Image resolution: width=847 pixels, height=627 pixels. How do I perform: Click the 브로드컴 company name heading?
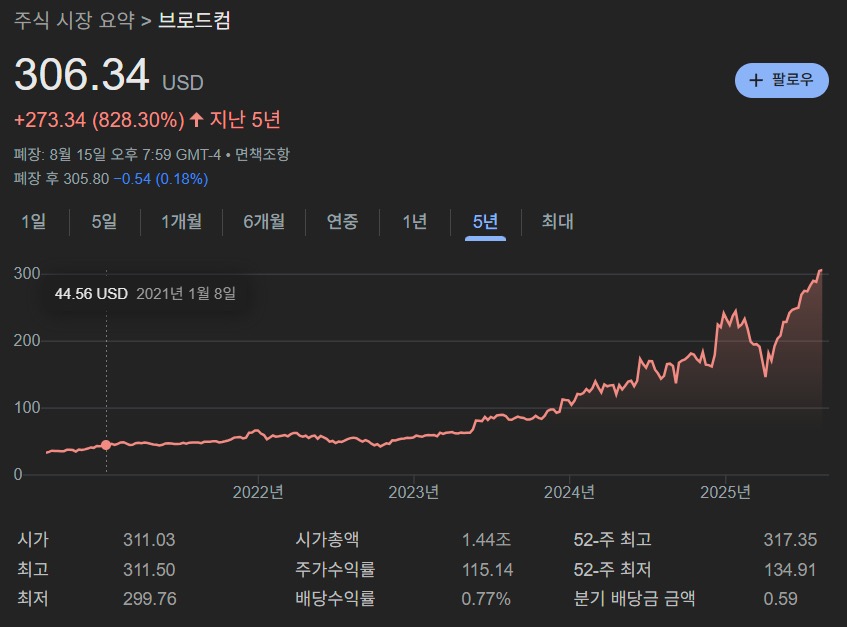[x=194, y=20]
